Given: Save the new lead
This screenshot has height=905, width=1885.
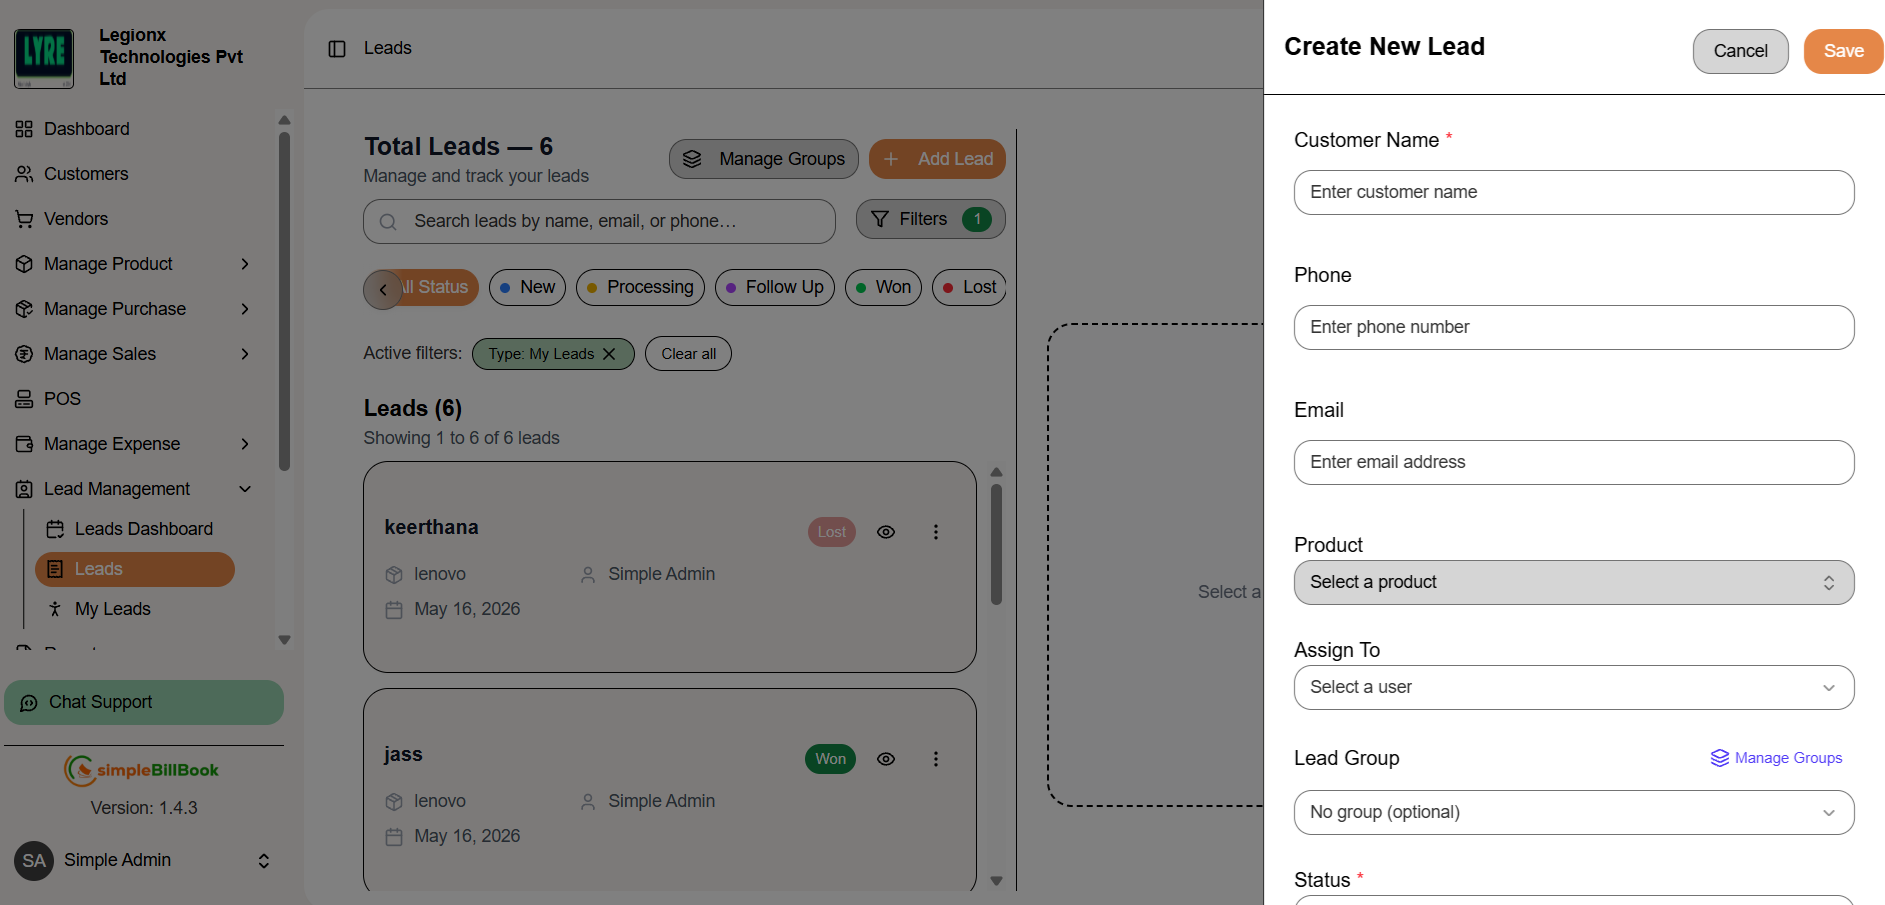Looking at the screenshot, I should [x=1843, y=51].
